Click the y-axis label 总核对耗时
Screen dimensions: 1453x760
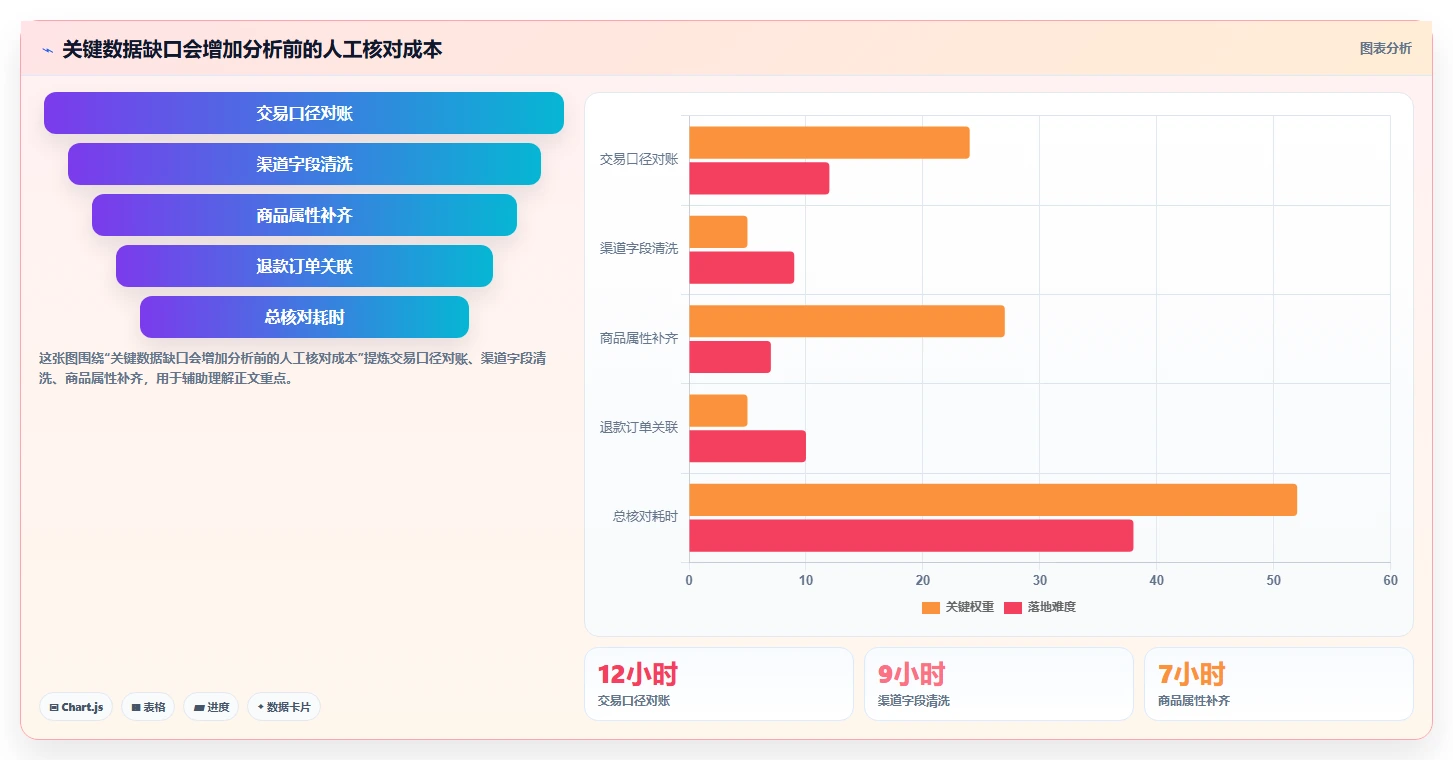coord(645,517)
